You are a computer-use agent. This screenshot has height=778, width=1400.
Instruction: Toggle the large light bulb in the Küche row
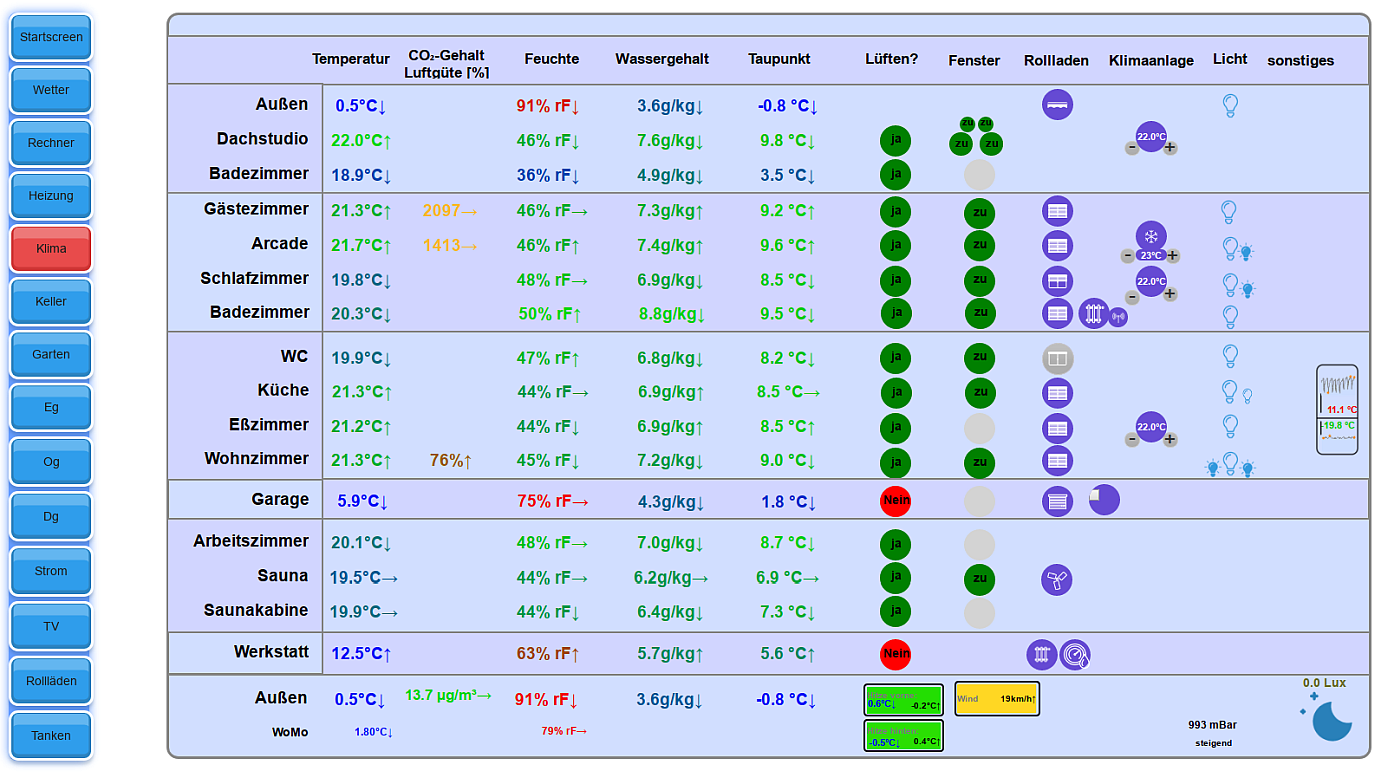pyautogui.click(x=1229, y=391)
